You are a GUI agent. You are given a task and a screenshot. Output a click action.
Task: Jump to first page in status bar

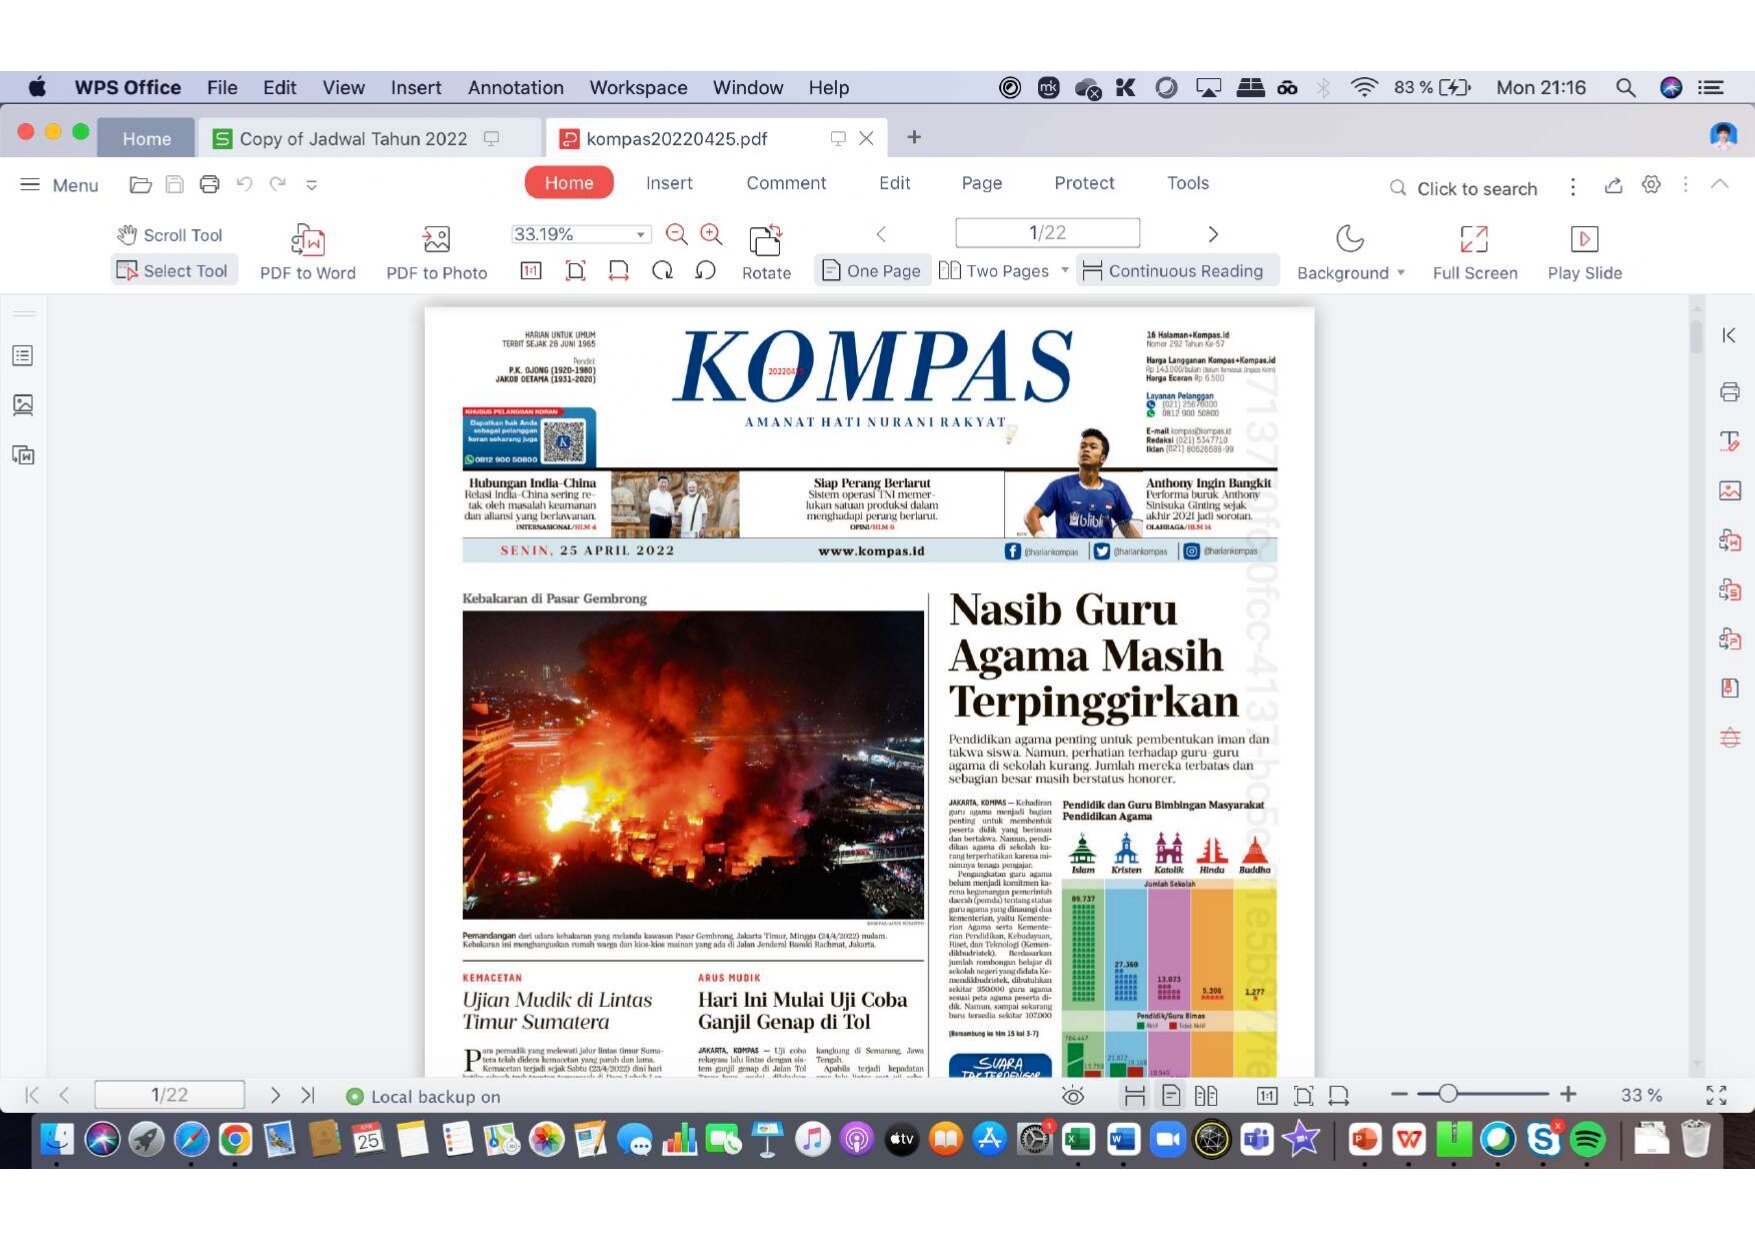(32, 1095)
